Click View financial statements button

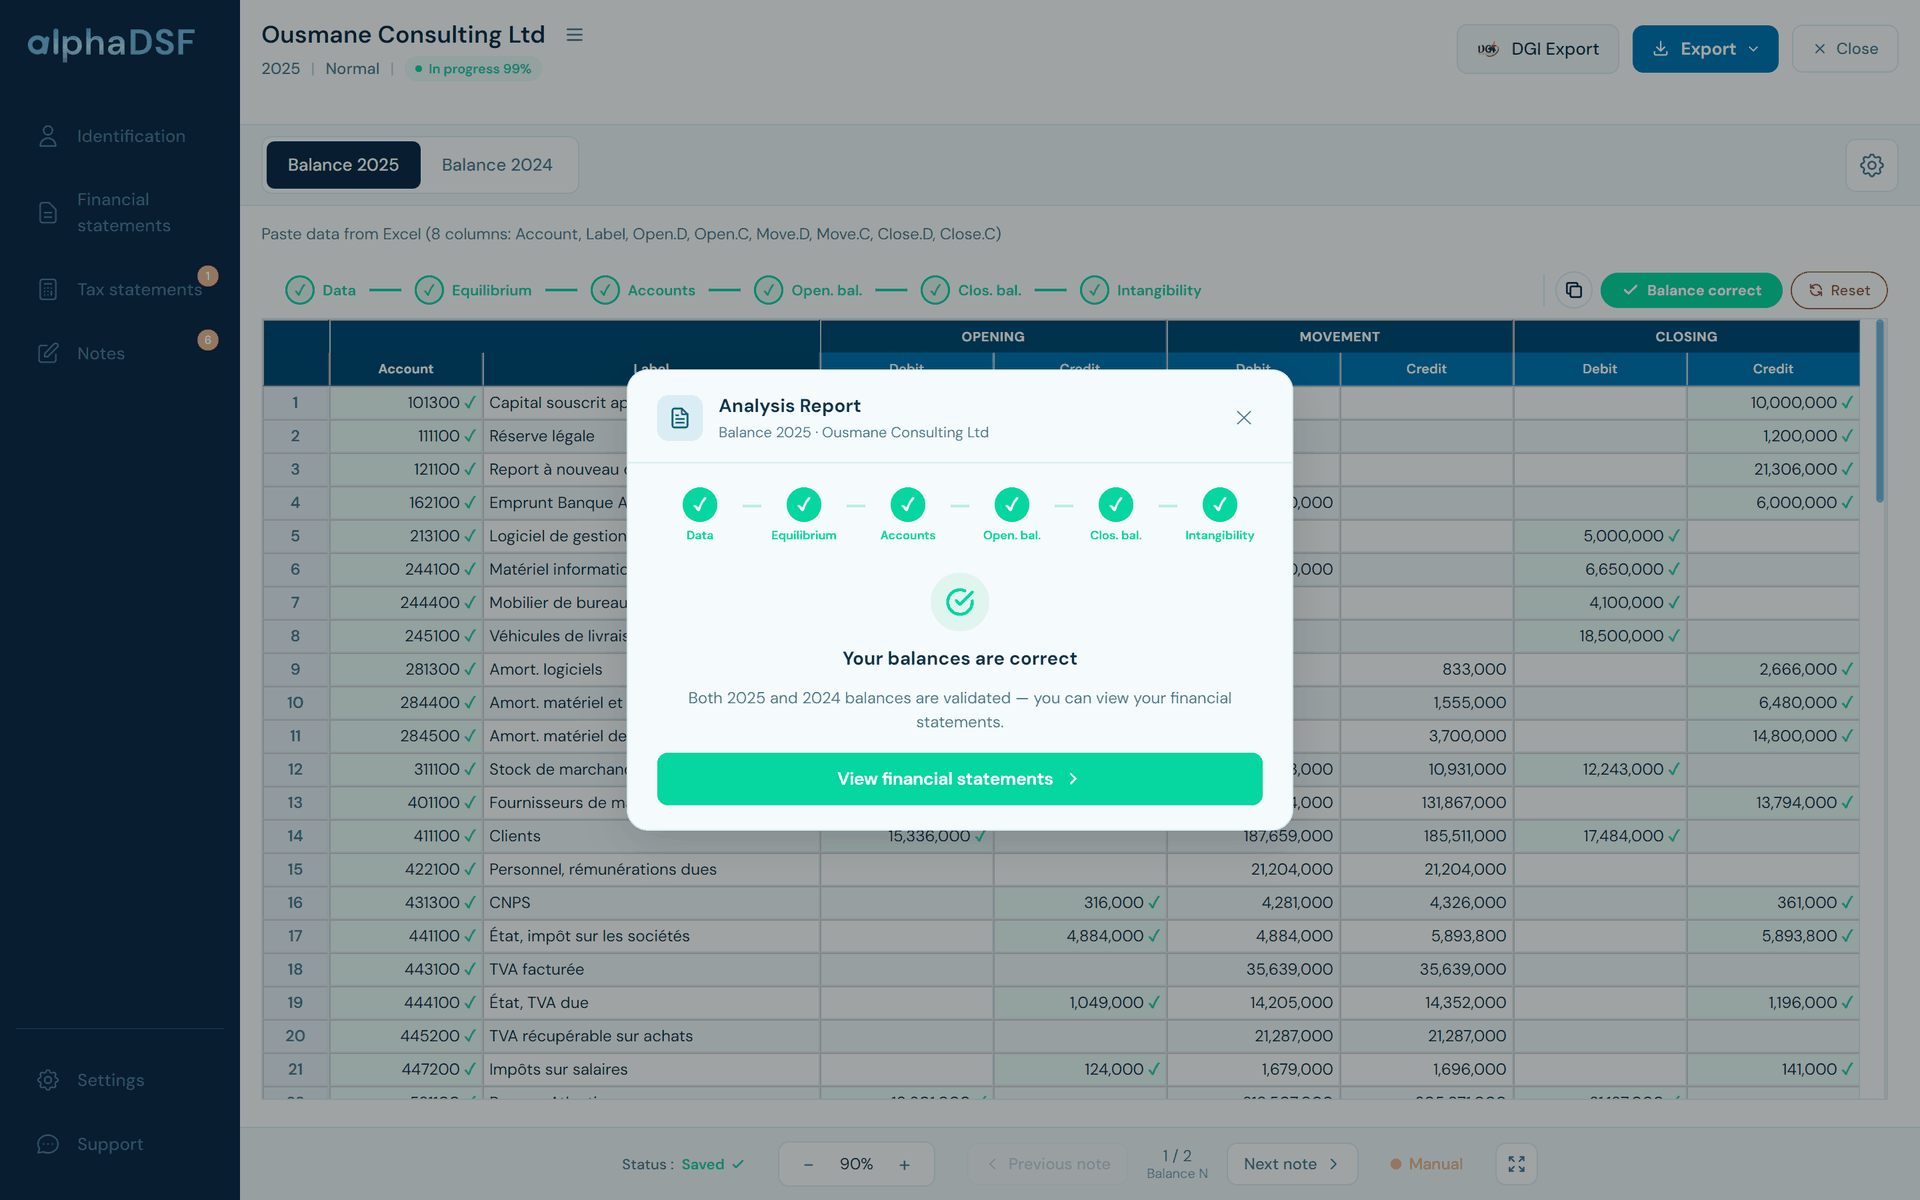pyautogui.click(x=959, y=779)
